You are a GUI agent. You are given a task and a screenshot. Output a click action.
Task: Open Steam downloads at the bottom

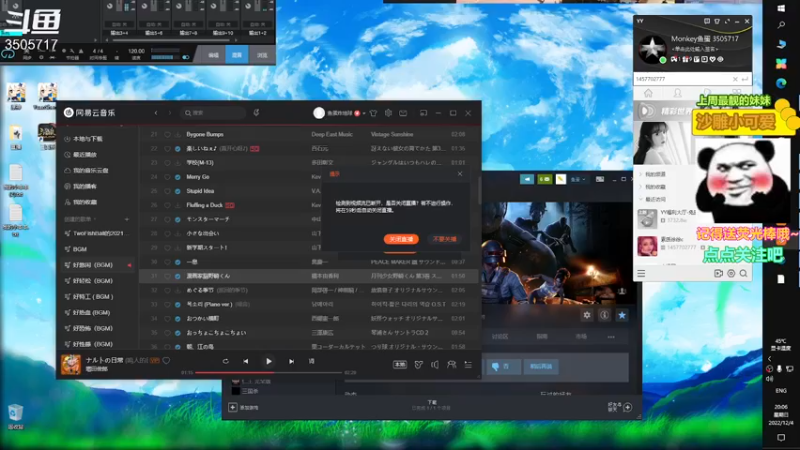(432, 405)
